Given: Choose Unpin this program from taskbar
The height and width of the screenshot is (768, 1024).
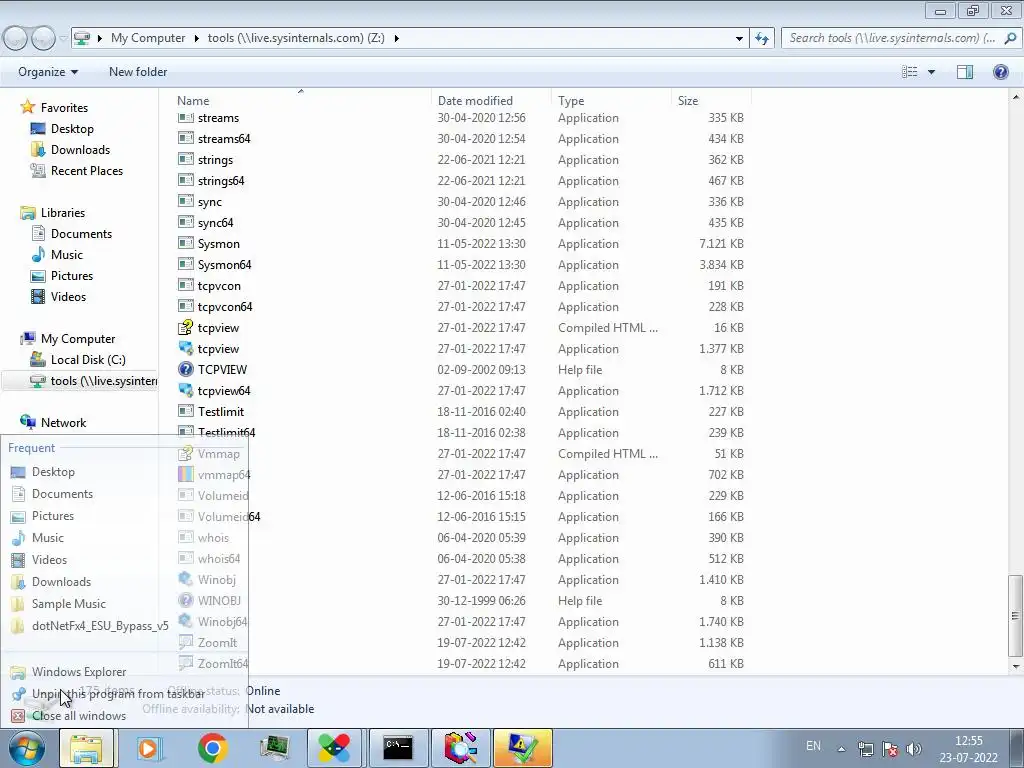Looking at the screenshot, I should tap(118, 694).
